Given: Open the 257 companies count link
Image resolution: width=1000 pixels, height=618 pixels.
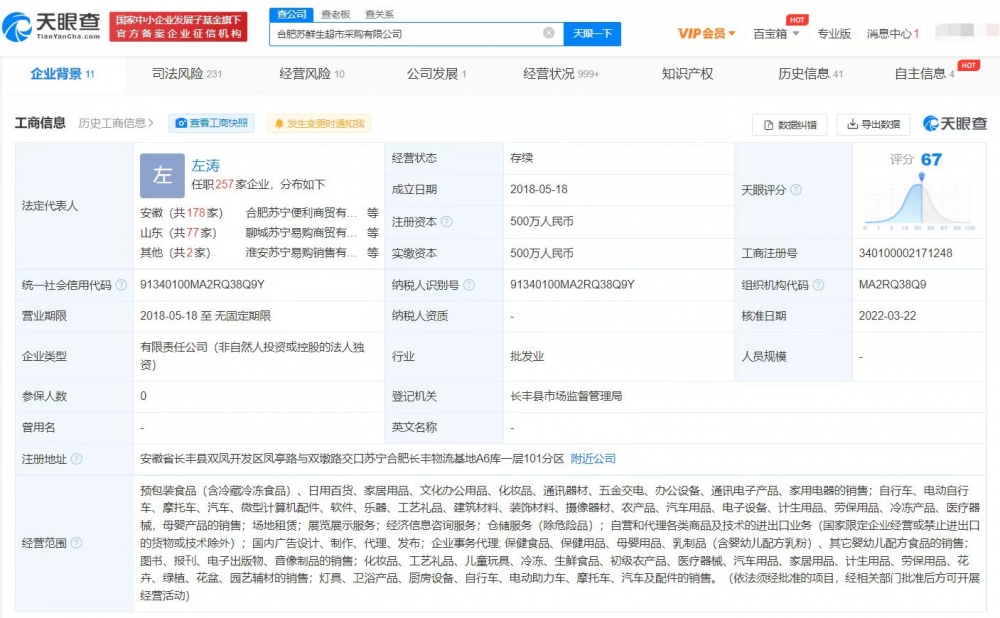Looking at the screenshot, I should pos(224,184).
